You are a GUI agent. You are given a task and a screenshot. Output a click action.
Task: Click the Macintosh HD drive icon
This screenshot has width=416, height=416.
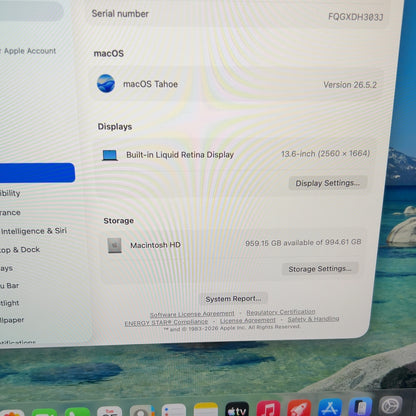pos(114,245)
